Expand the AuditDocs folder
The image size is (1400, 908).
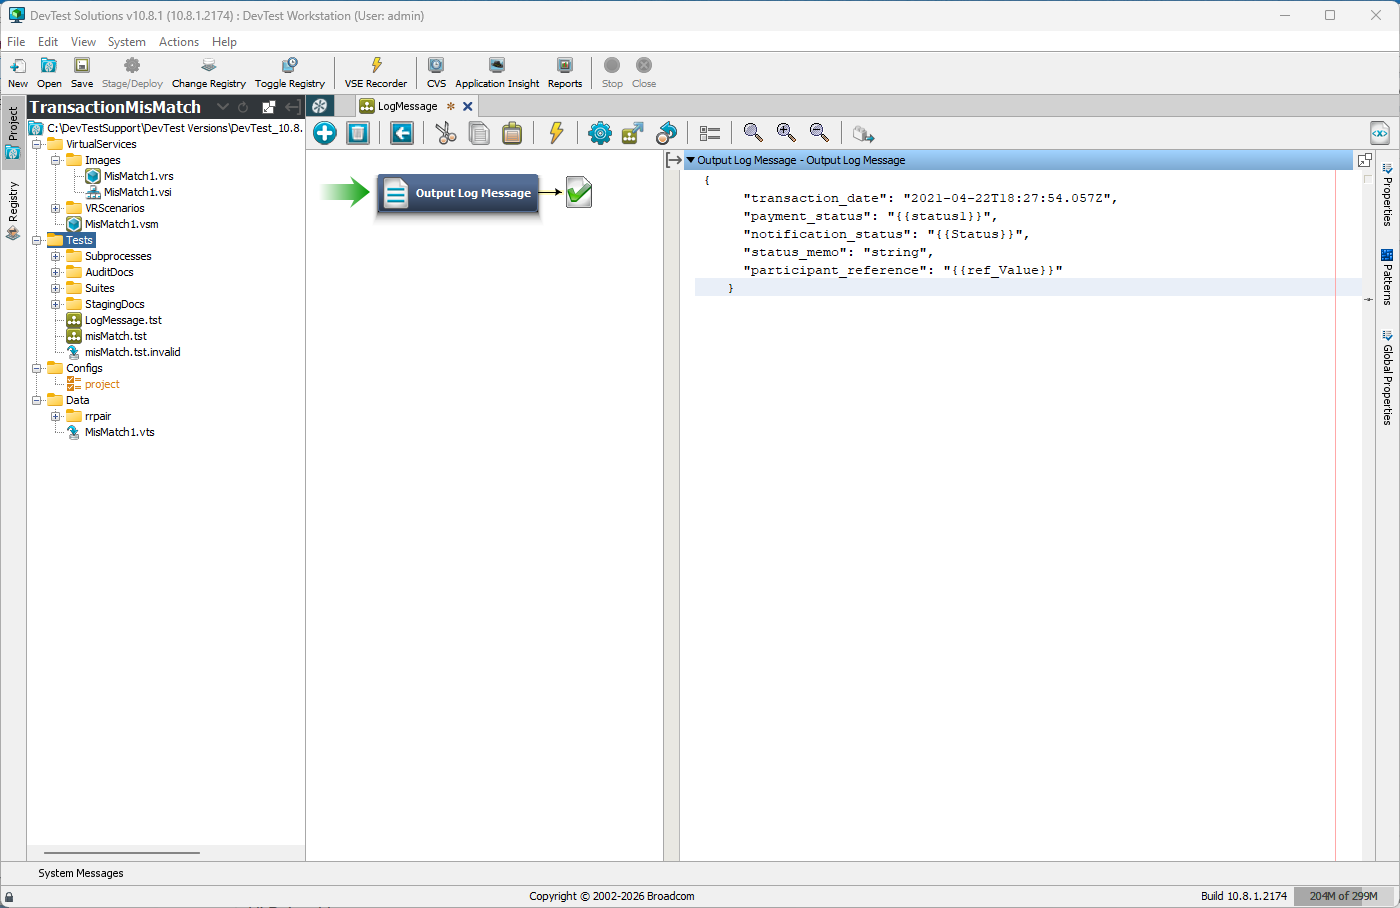point(56,272)
